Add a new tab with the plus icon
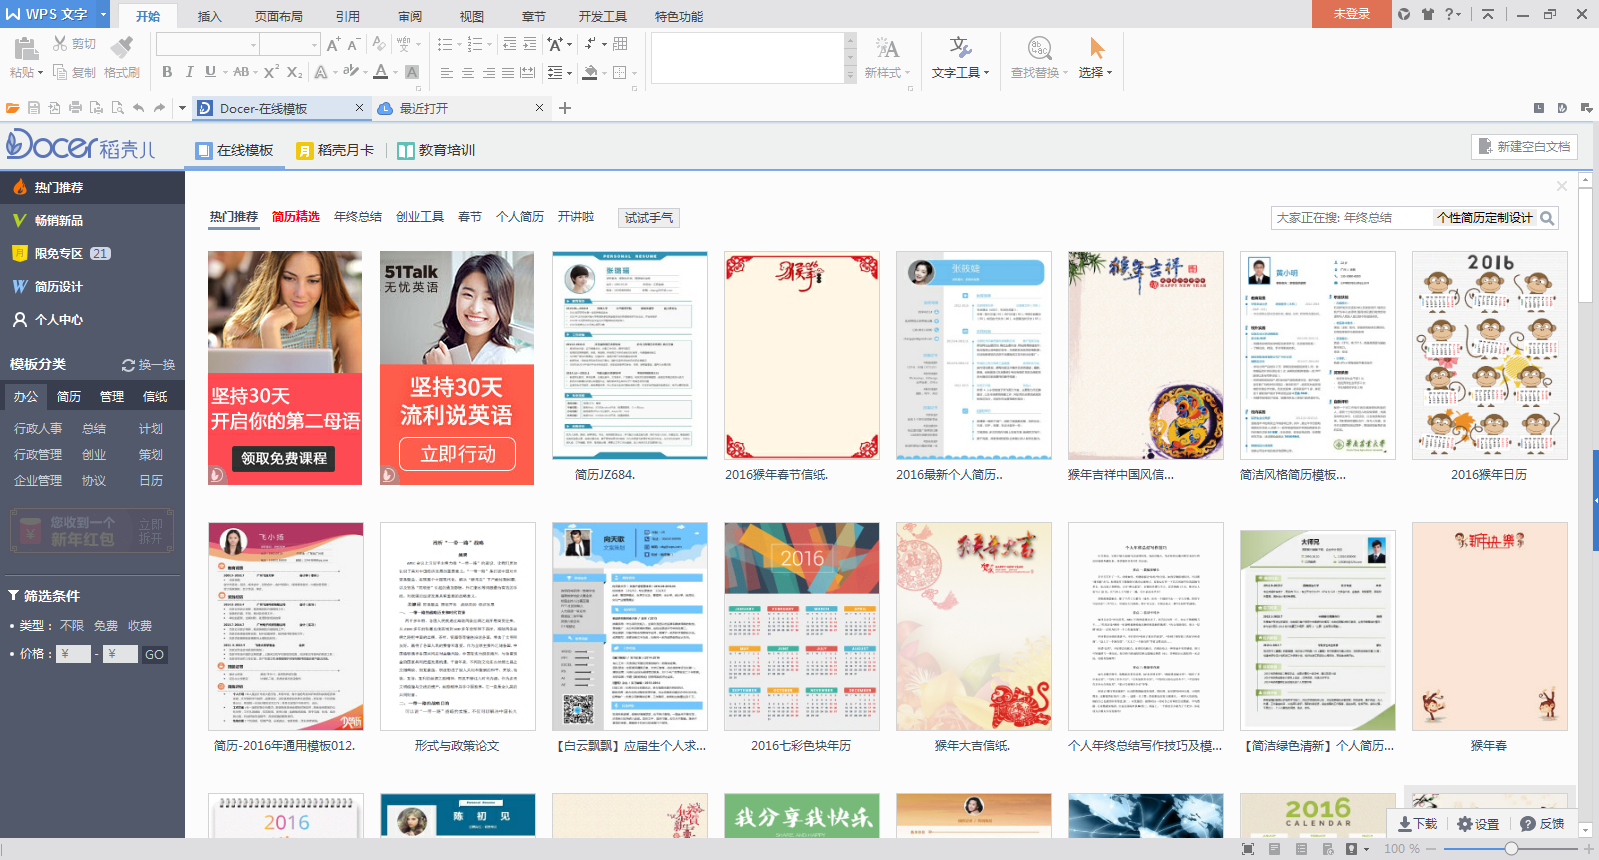This screenshot has width=1599, height=860. click(565, 108)
